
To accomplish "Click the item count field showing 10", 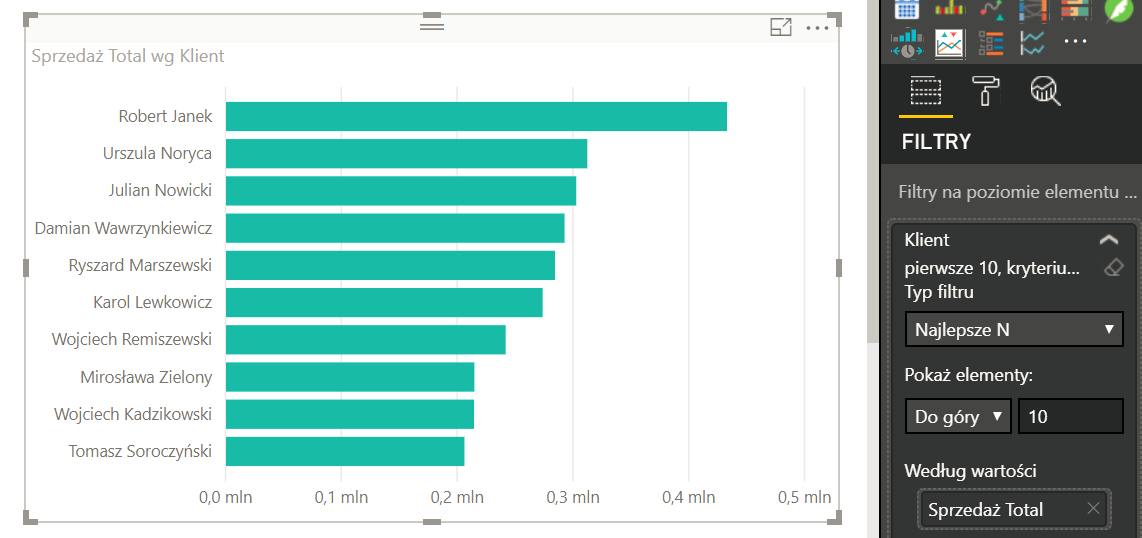I will [x=1070, y=416].
